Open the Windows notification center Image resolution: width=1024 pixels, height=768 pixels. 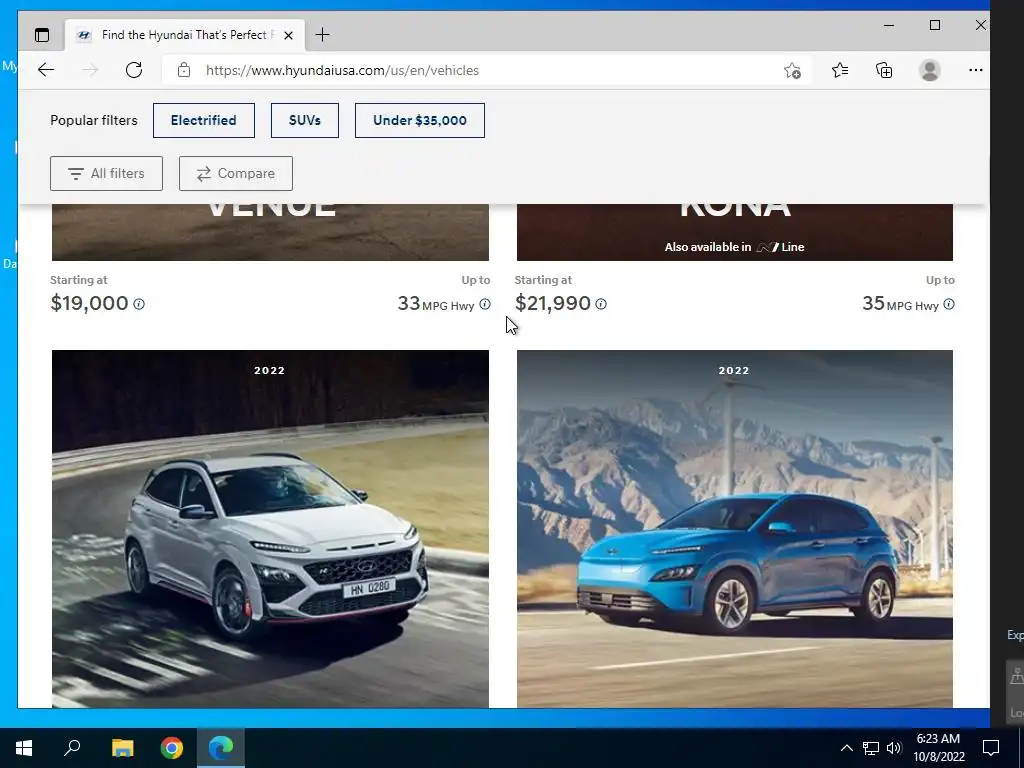coord(991,748)
